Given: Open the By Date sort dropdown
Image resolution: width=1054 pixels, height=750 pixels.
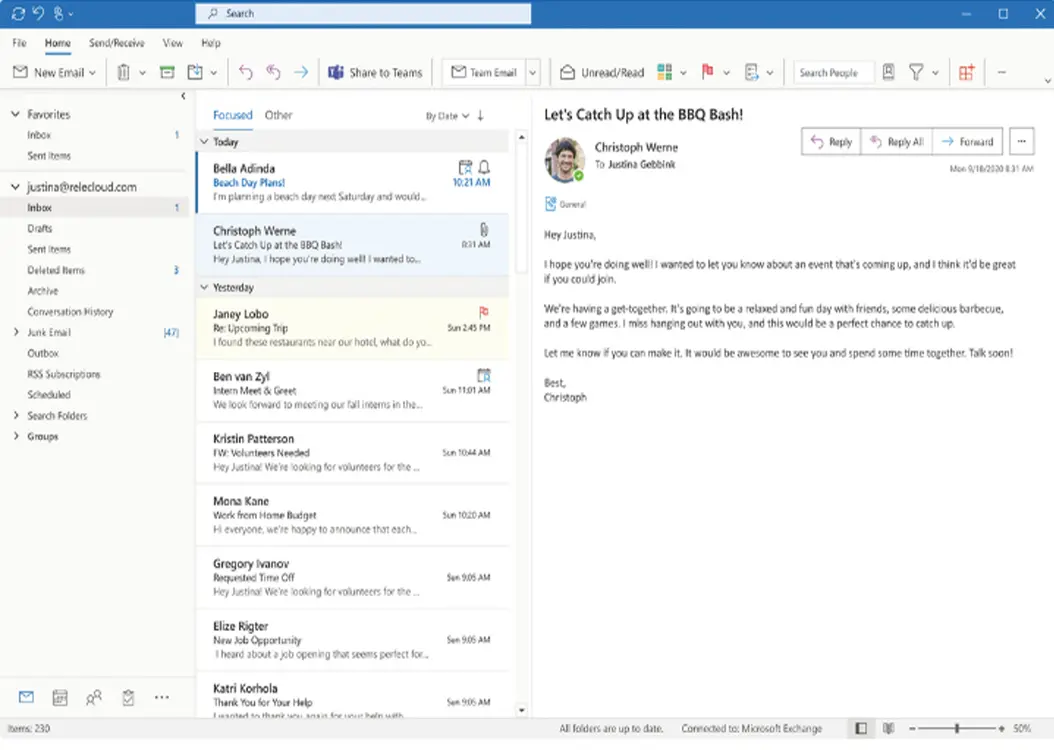Looking at the screenshot, I should (447, 116).
